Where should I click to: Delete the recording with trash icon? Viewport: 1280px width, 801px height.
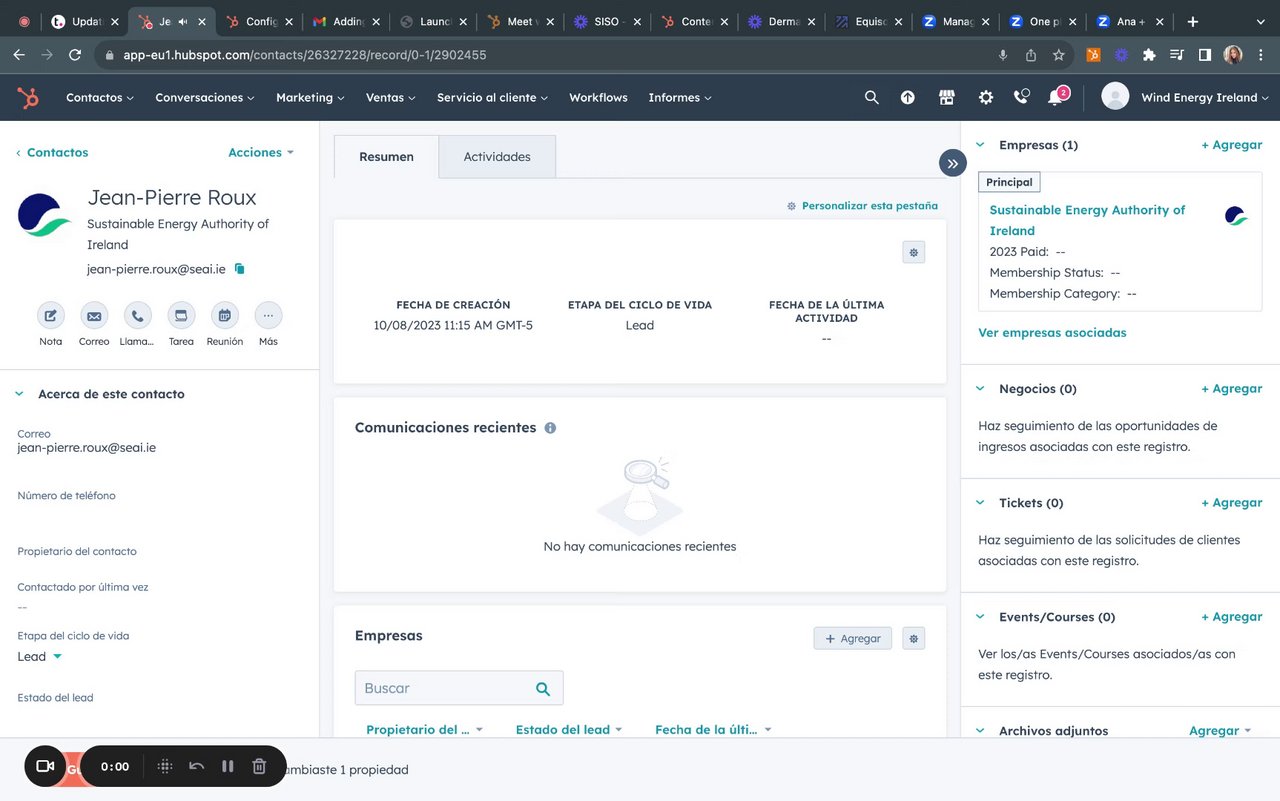point(259,766)
